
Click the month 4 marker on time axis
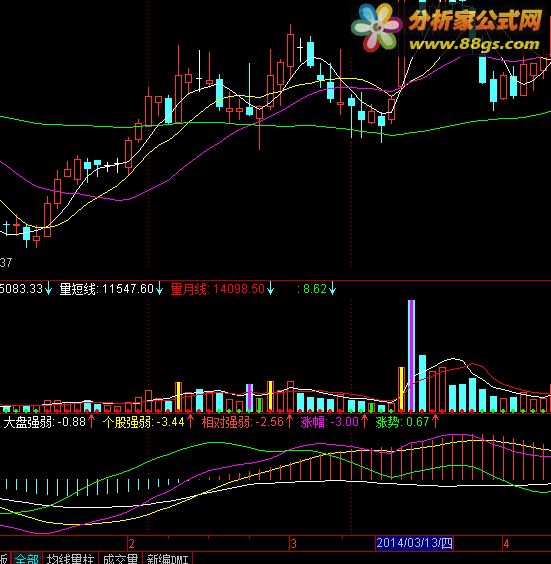pyautogui.click(x=506, y=543)
